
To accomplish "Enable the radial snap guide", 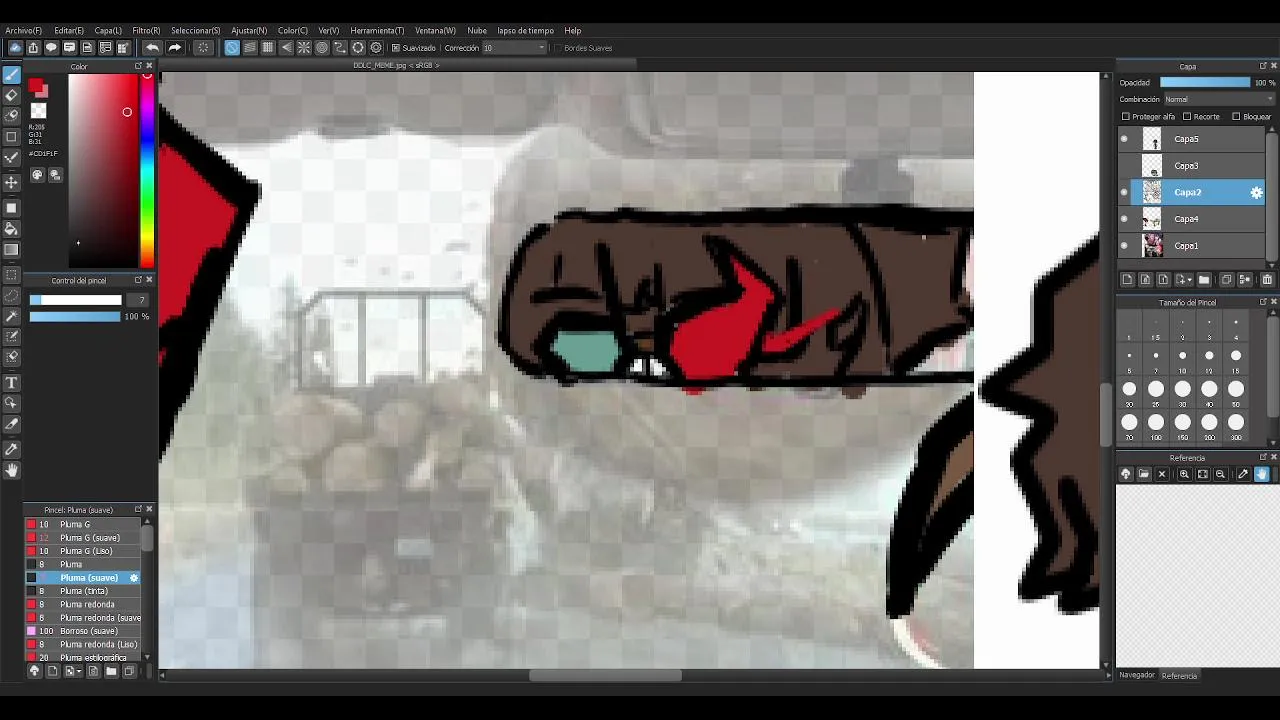I will point(304,48).
